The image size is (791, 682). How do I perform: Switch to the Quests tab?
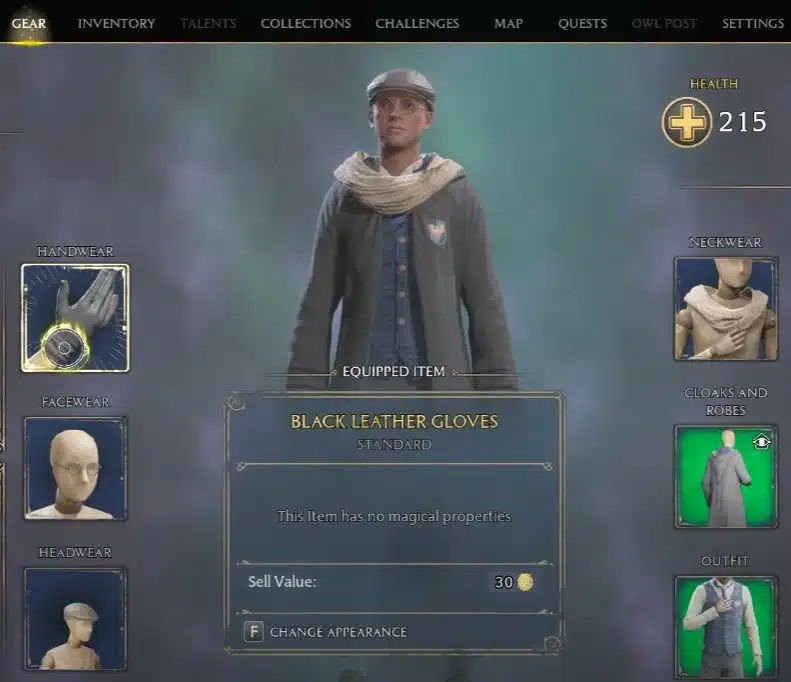(583, 23)
